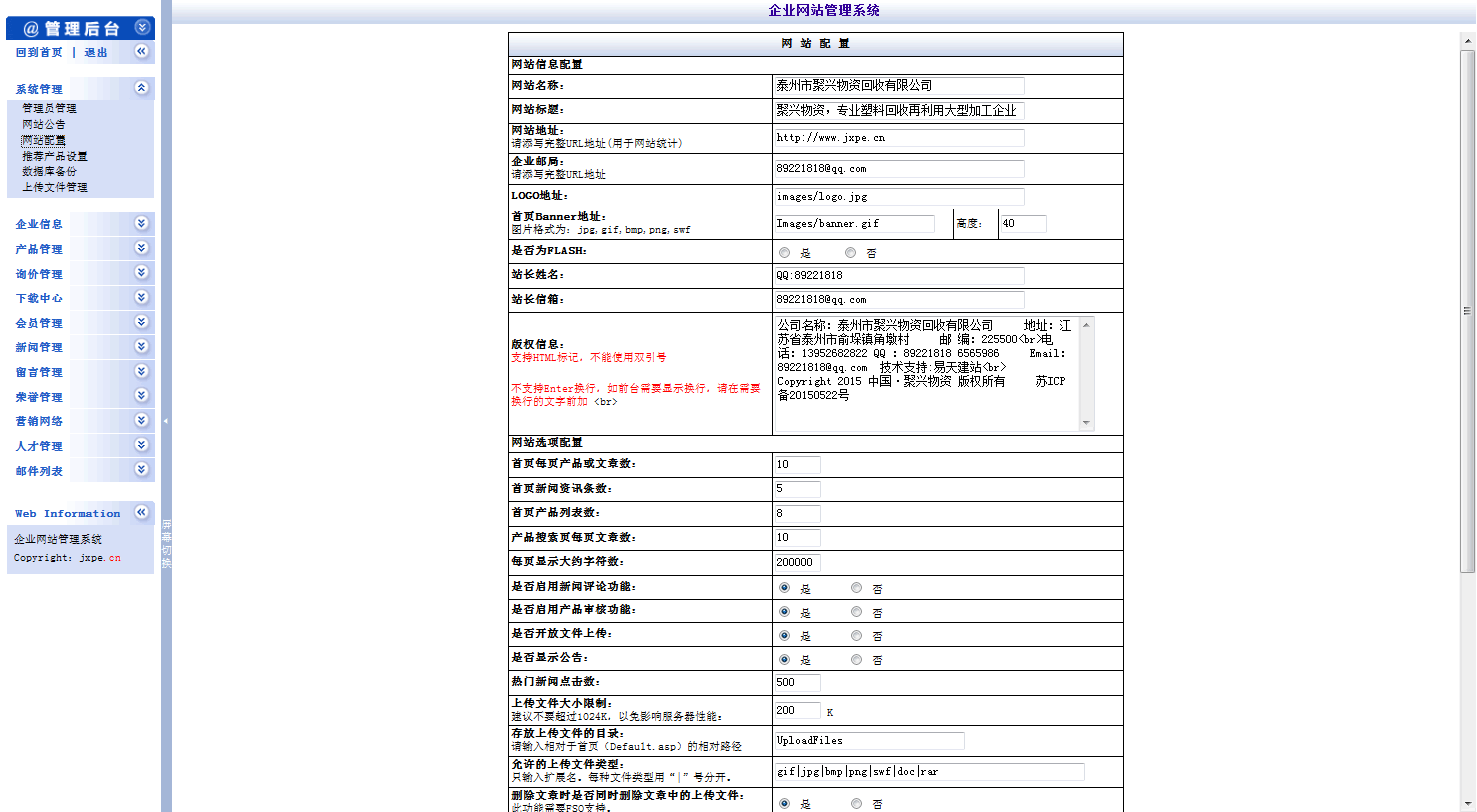The image size is (1477, 812).
Task: Collapse the 系统管理 section chevron icon
Action: click(141, 88)
